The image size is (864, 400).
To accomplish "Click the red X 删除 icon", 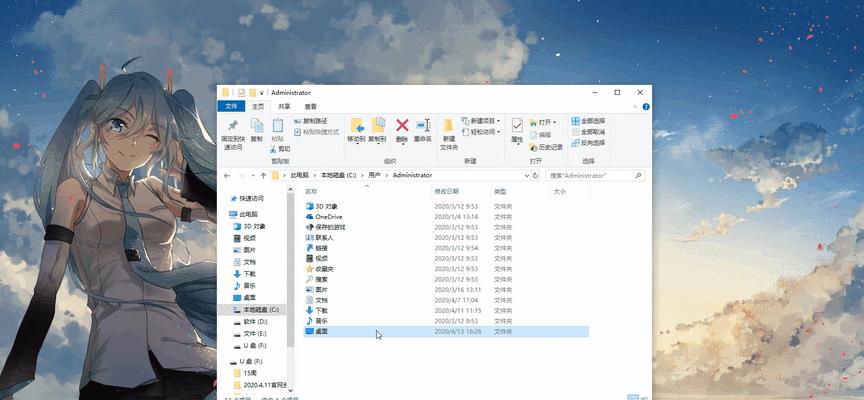I will 402,126.
